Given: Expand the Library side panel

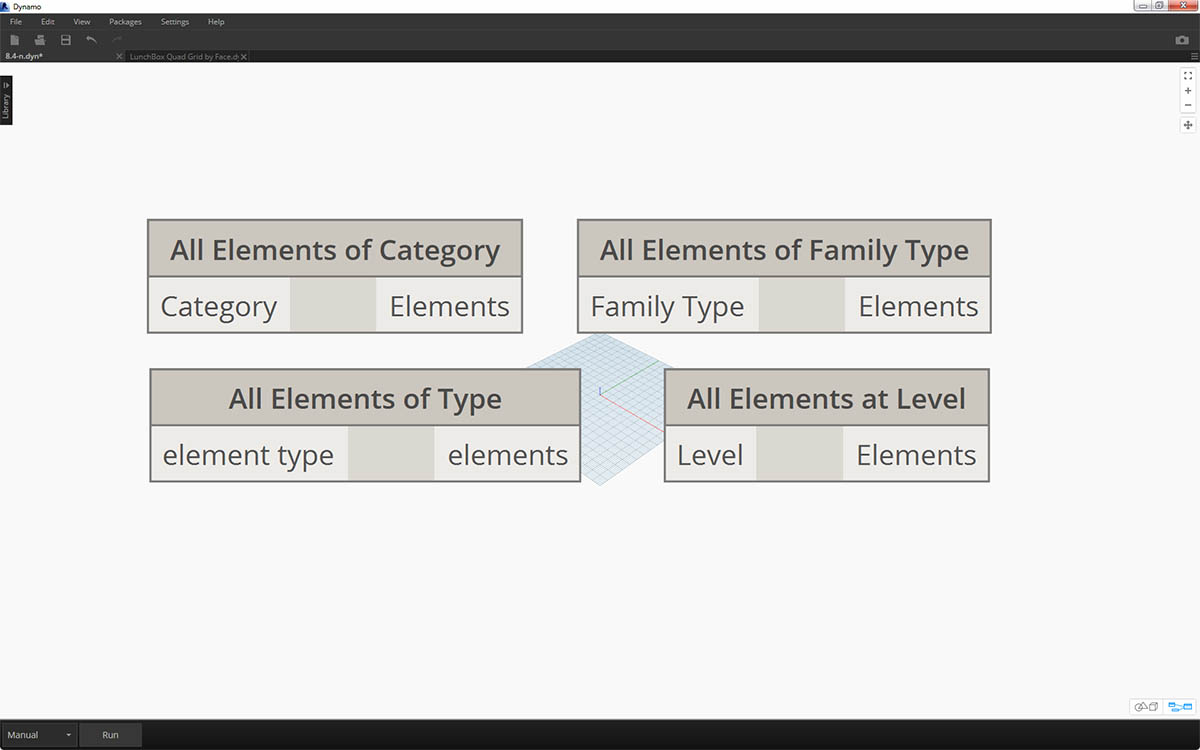Looking at the screenshot, I should (6, 101).
